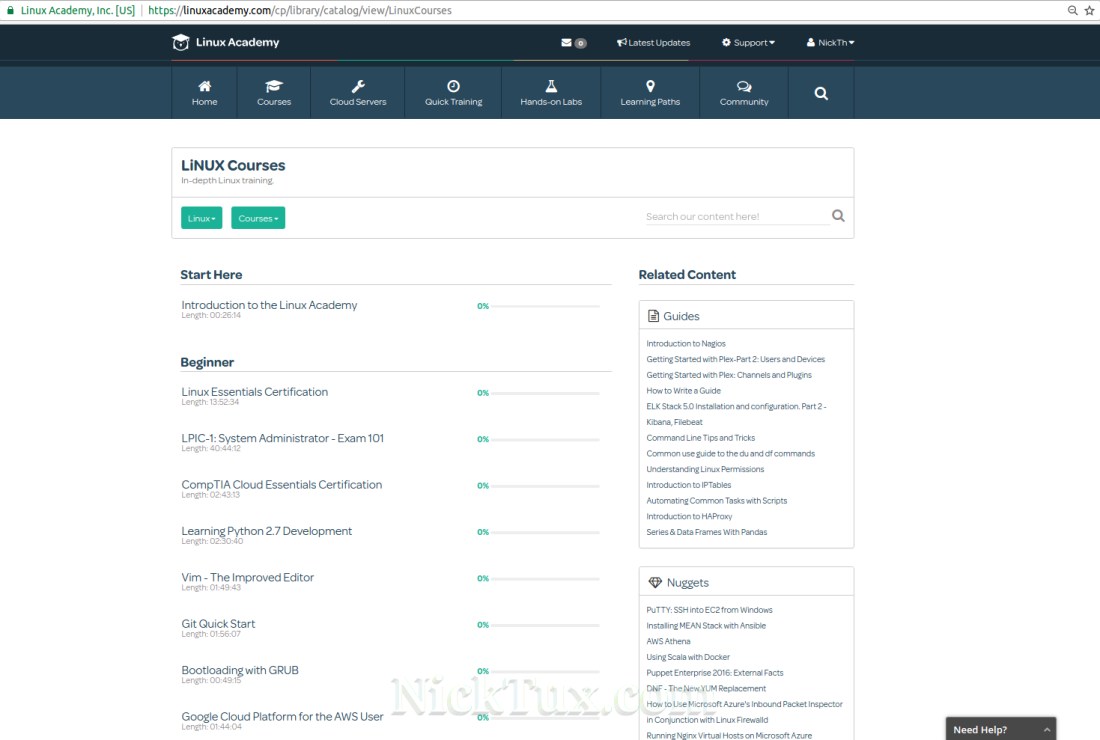1100x740 pixels.
Task: Open the NickTh user account menu
Action: click(x=830, y=43)
